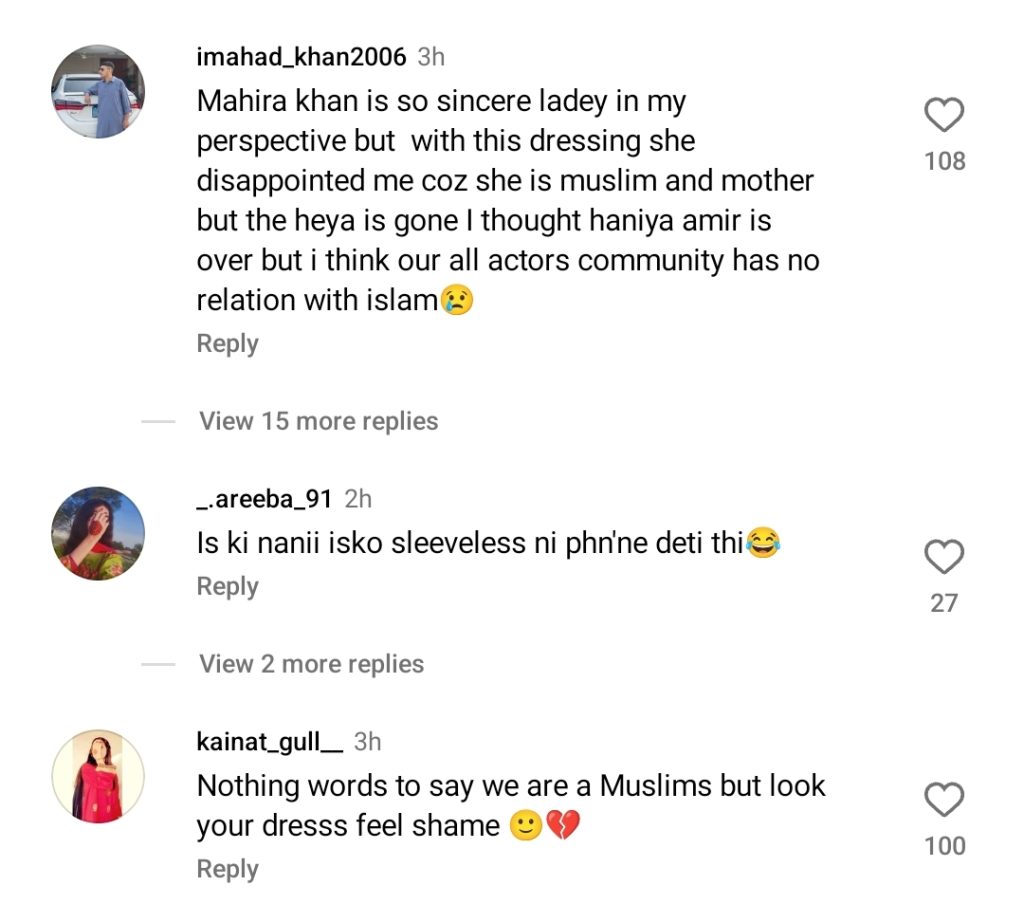Viewport: 1024px width, 904px height.
Task: Open imahad_khan2006's profile picture
Action: coord(98,91)
